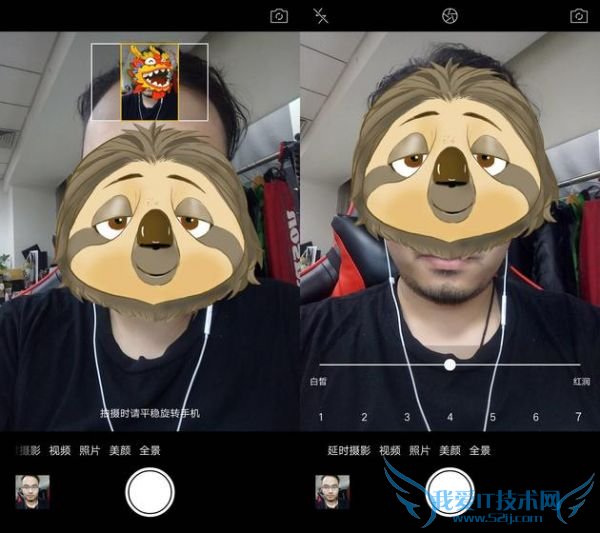Choose beauty level 6
This screenshot has height=533, width=600.
point(536,417)
